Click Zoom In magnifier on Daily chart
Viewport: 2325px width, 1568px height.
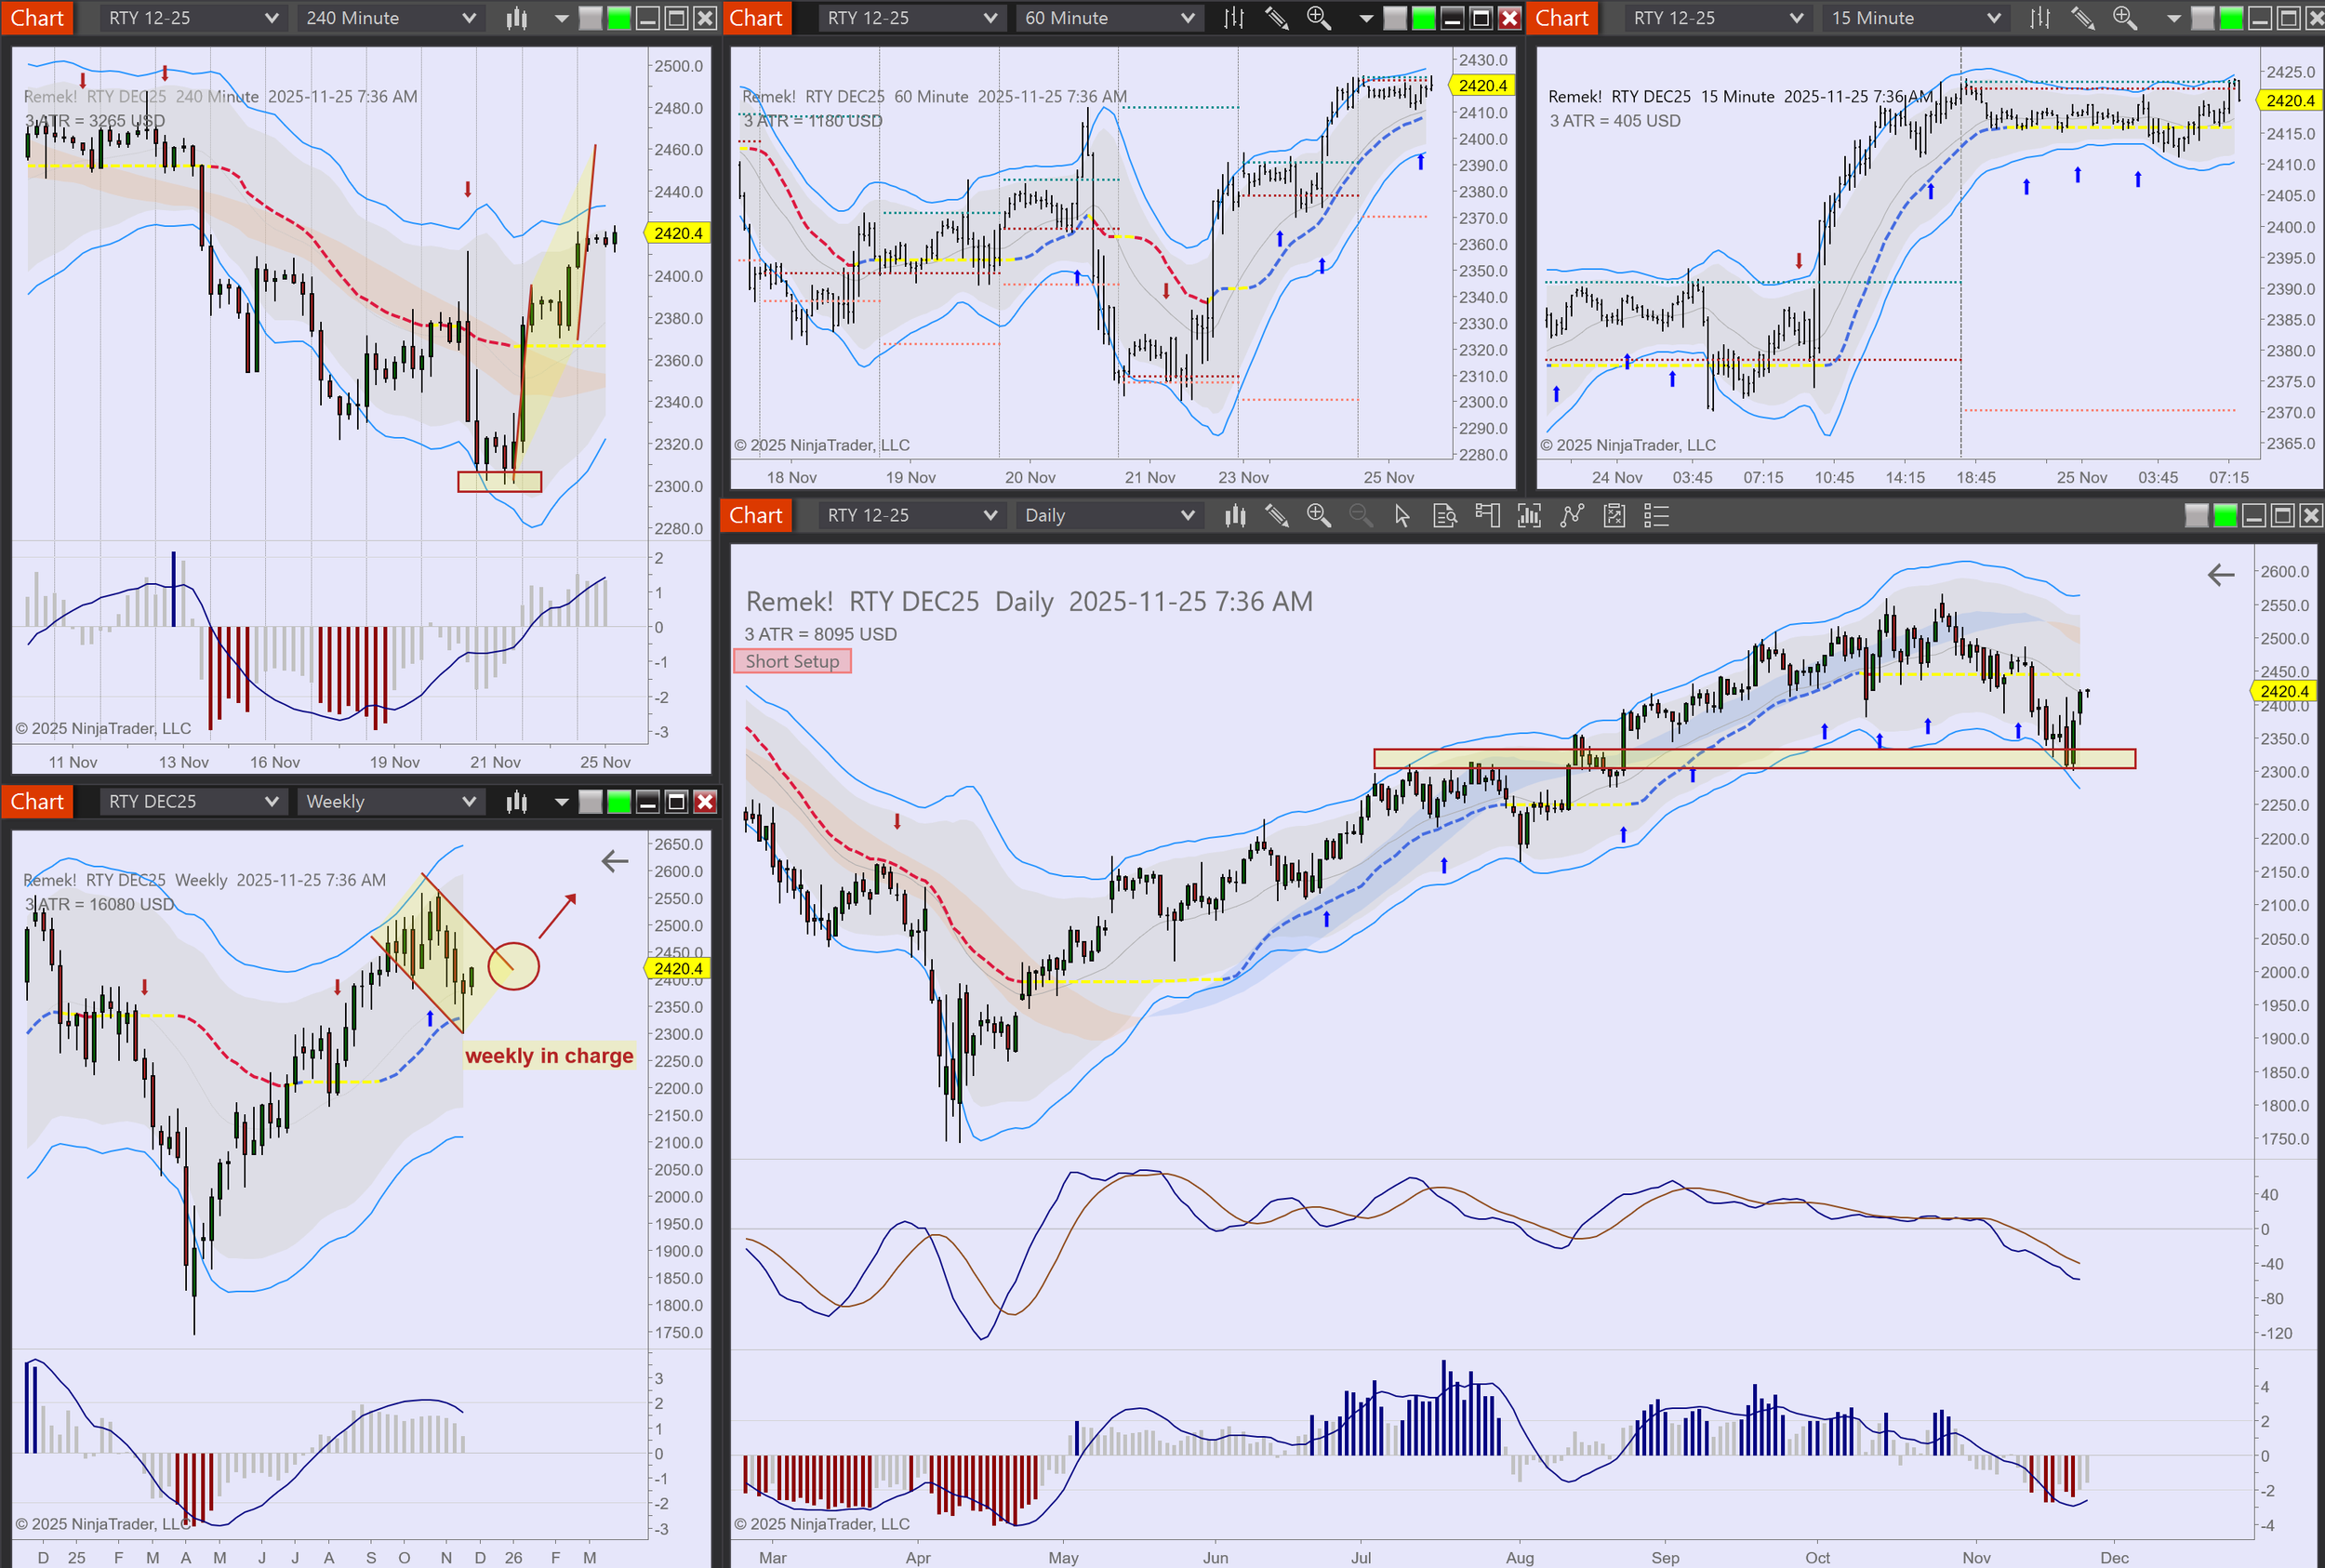(x=1318, y=515)
